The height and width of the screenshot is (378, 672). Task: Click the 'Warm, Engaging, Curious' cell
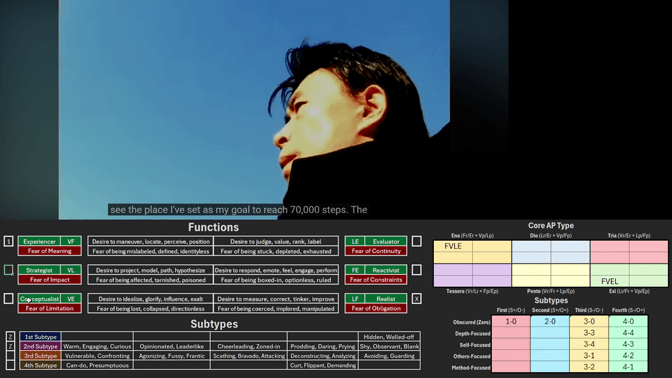tap(97, 346)
